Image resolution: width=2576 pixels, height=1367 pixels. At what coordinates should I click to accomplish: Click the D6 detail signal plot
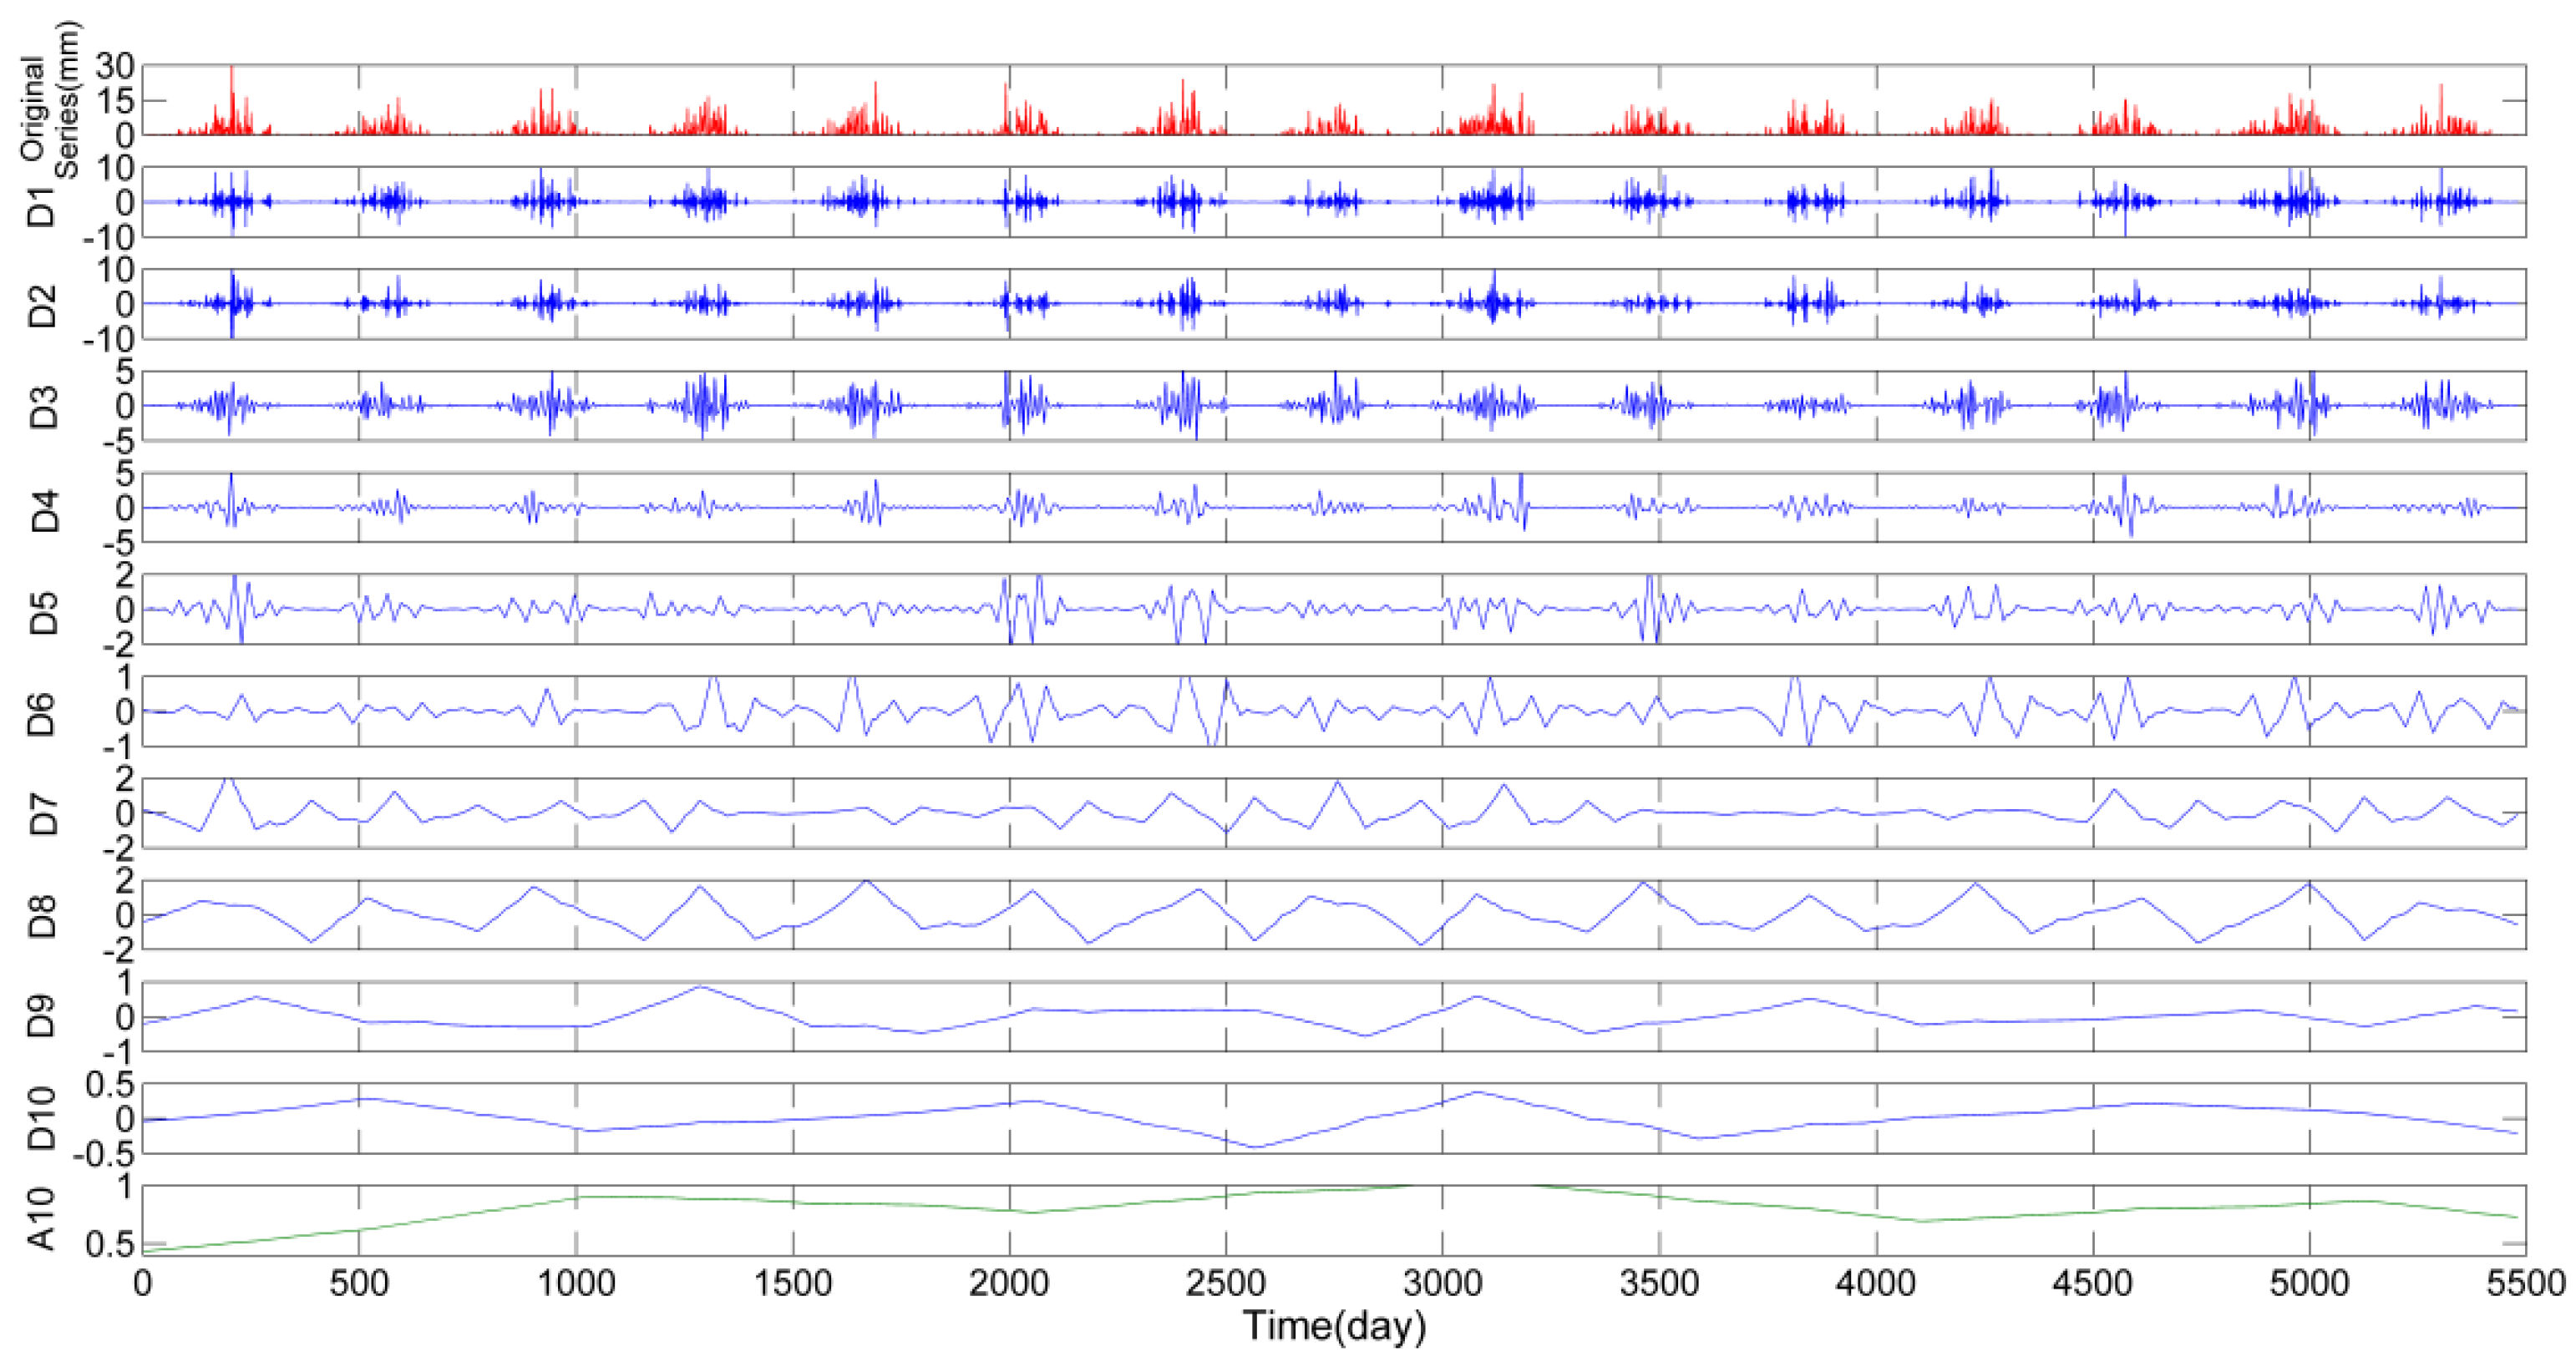[1333, 711]
